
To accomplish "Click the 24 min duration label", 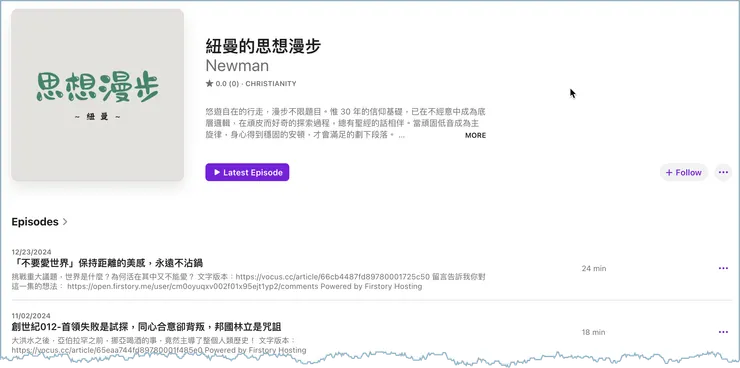I will pos(594,268).
